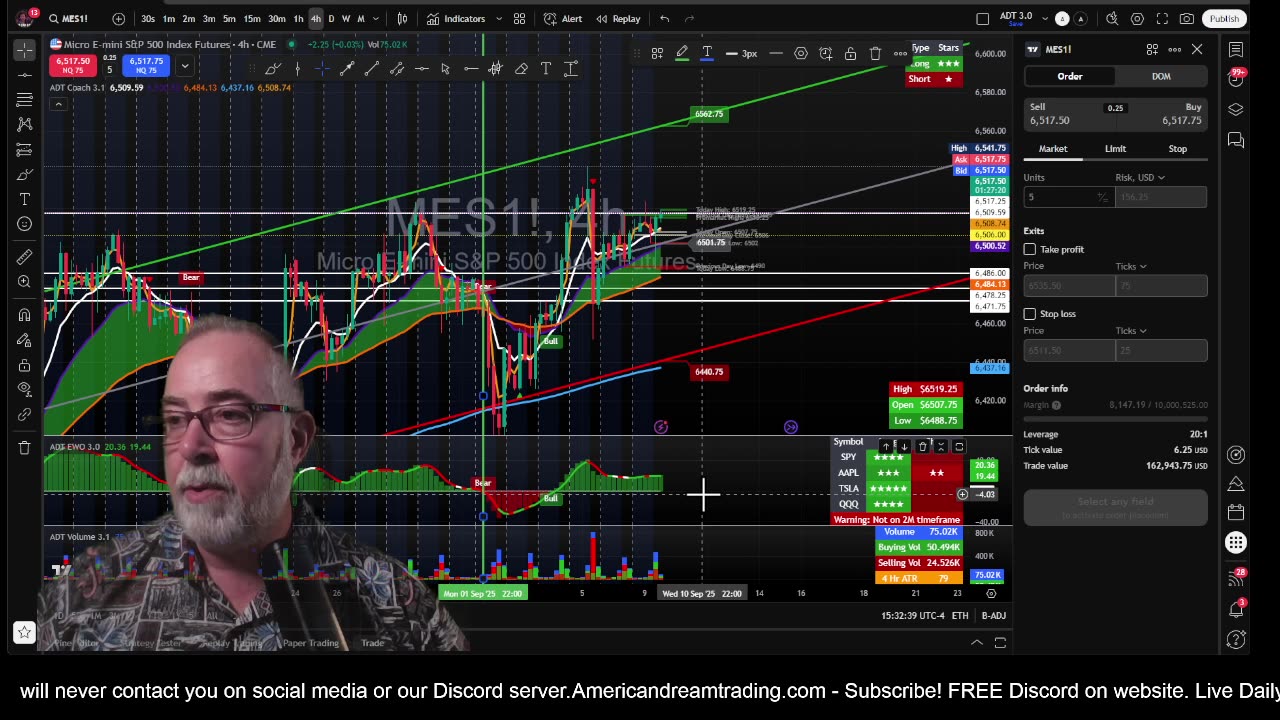
Task: Expand the timeframe interval dropdown
Action: pyautogui.click(x=377, y=19)
